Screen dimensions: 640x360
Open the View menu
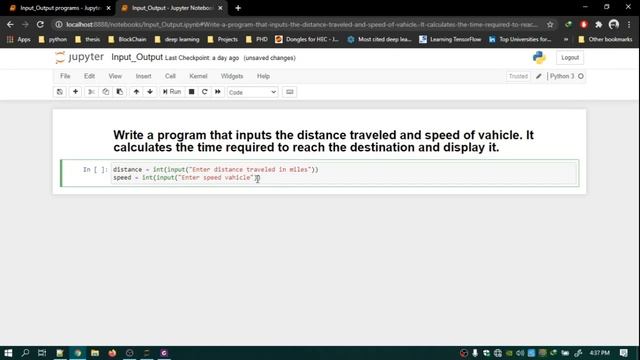coord(115,76)
